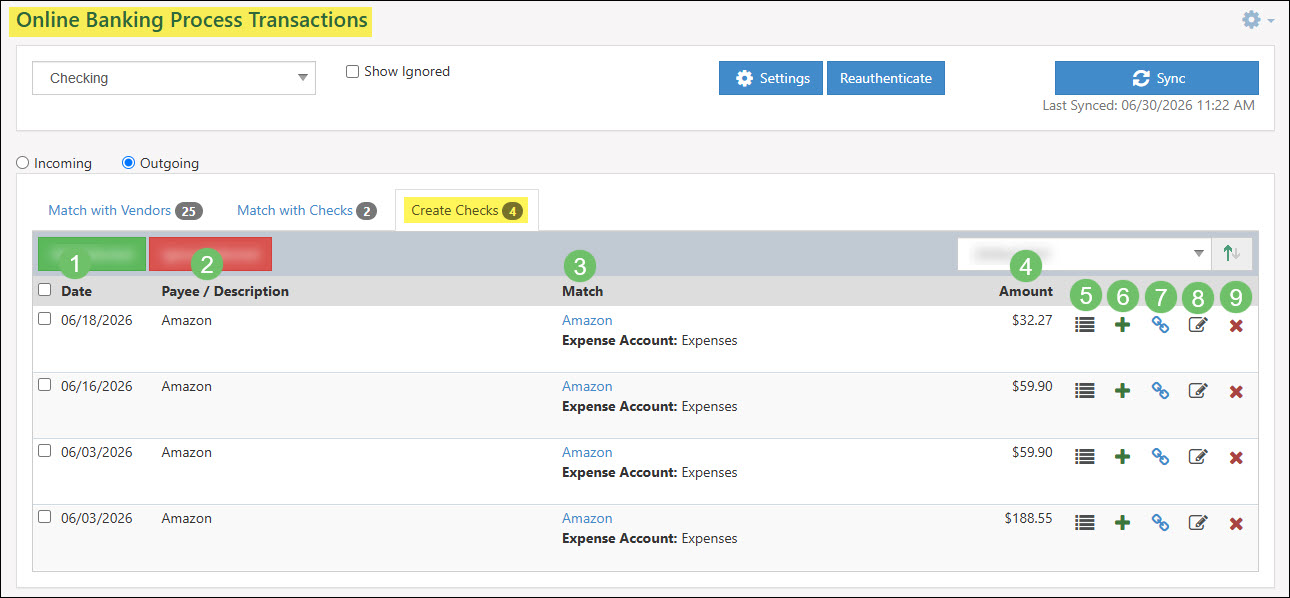Viewport: 1290px width, 598px height.
Task: Click the Amount column header
Action: tap(1026, 291)
